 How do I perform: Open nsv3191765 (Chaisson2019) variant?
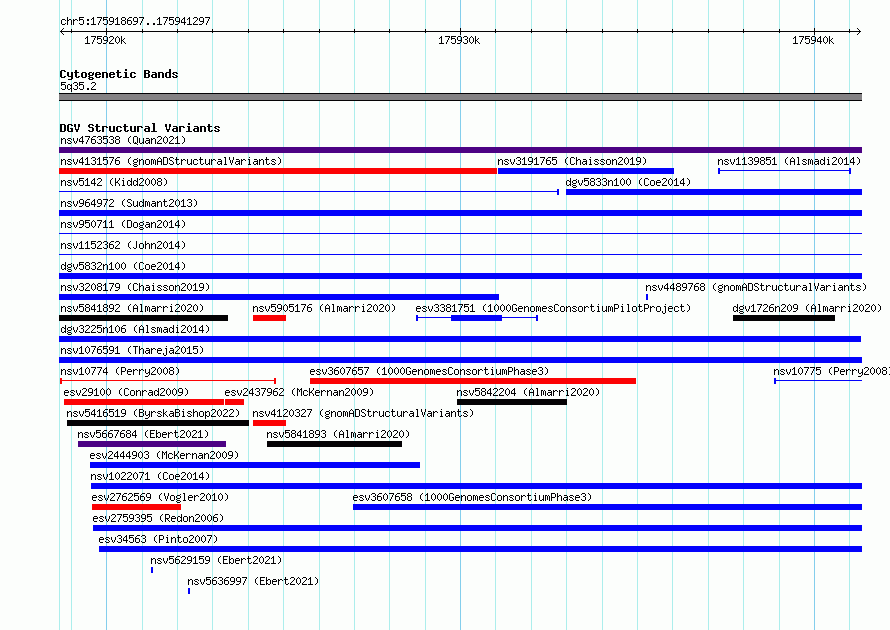point(572,161)
